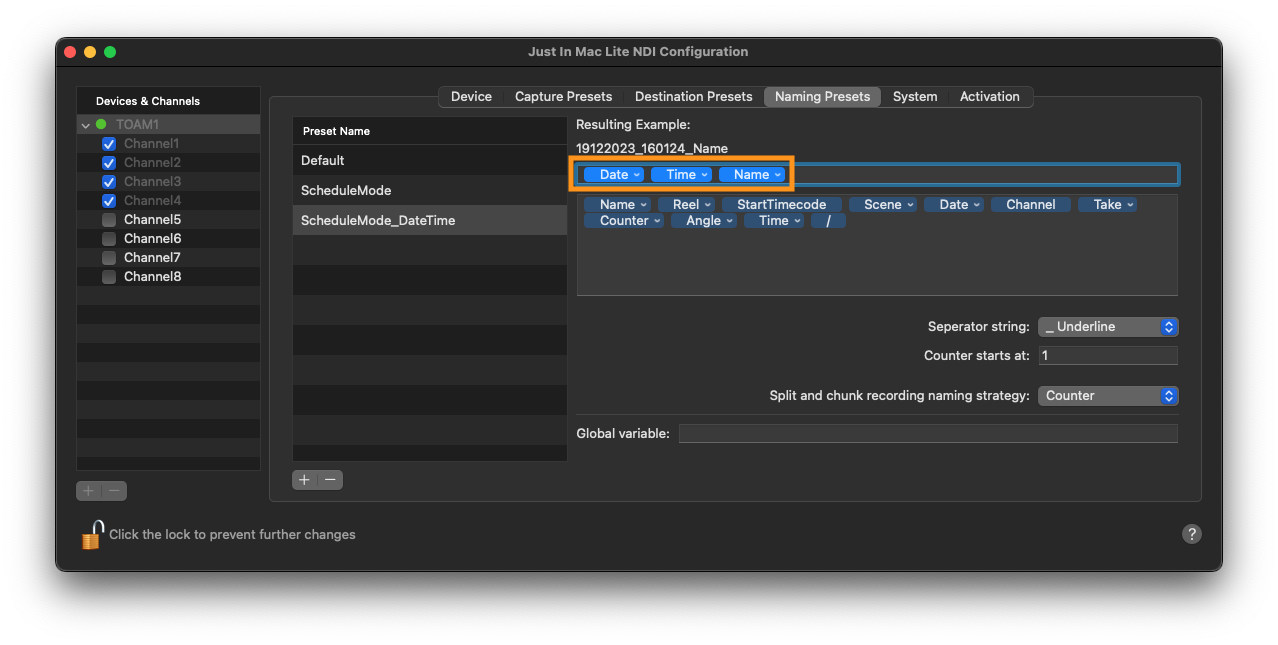Remove selected preset with minus button

pyautogui.click(x=330, y=480)
